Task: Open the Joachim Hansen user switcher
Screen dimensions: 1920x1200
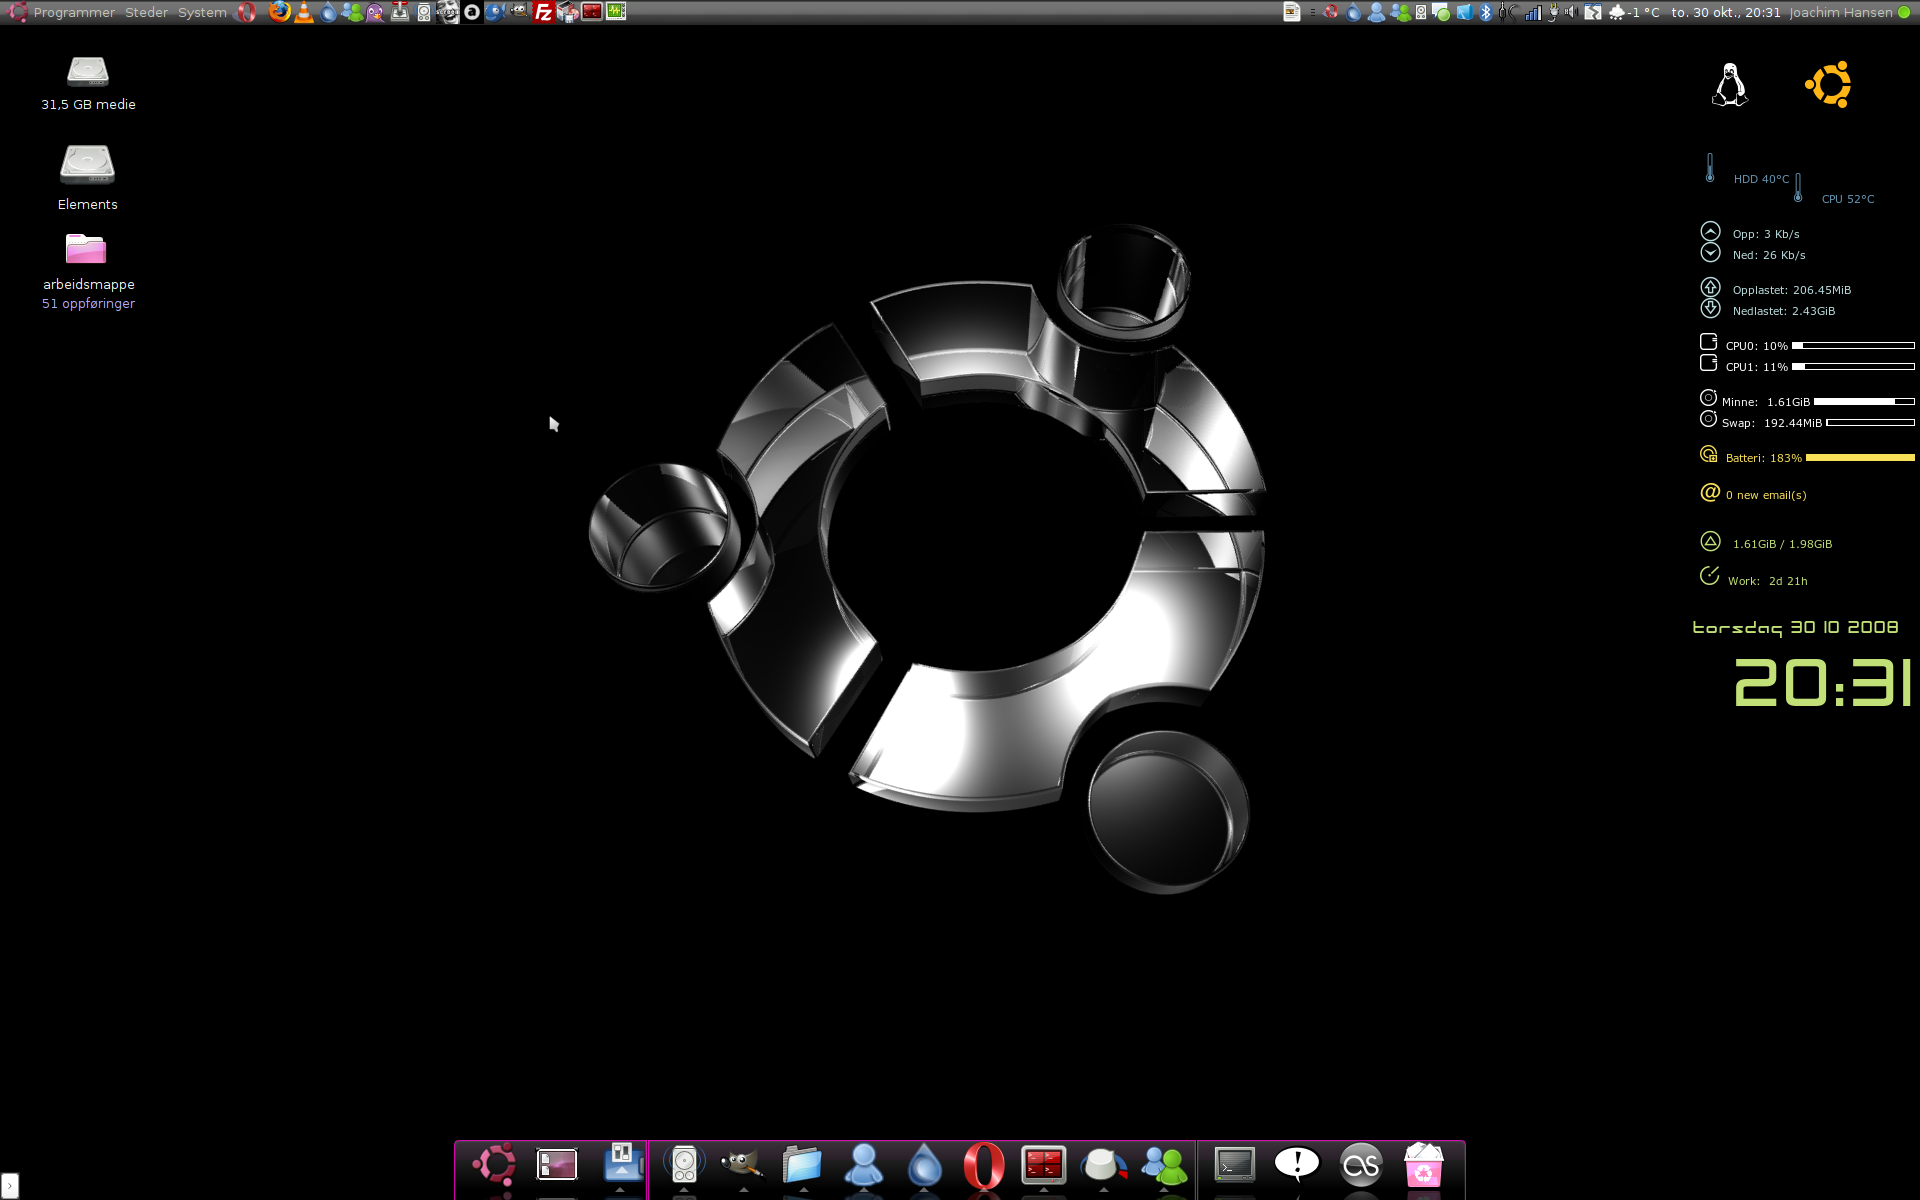Action: 1841,12
